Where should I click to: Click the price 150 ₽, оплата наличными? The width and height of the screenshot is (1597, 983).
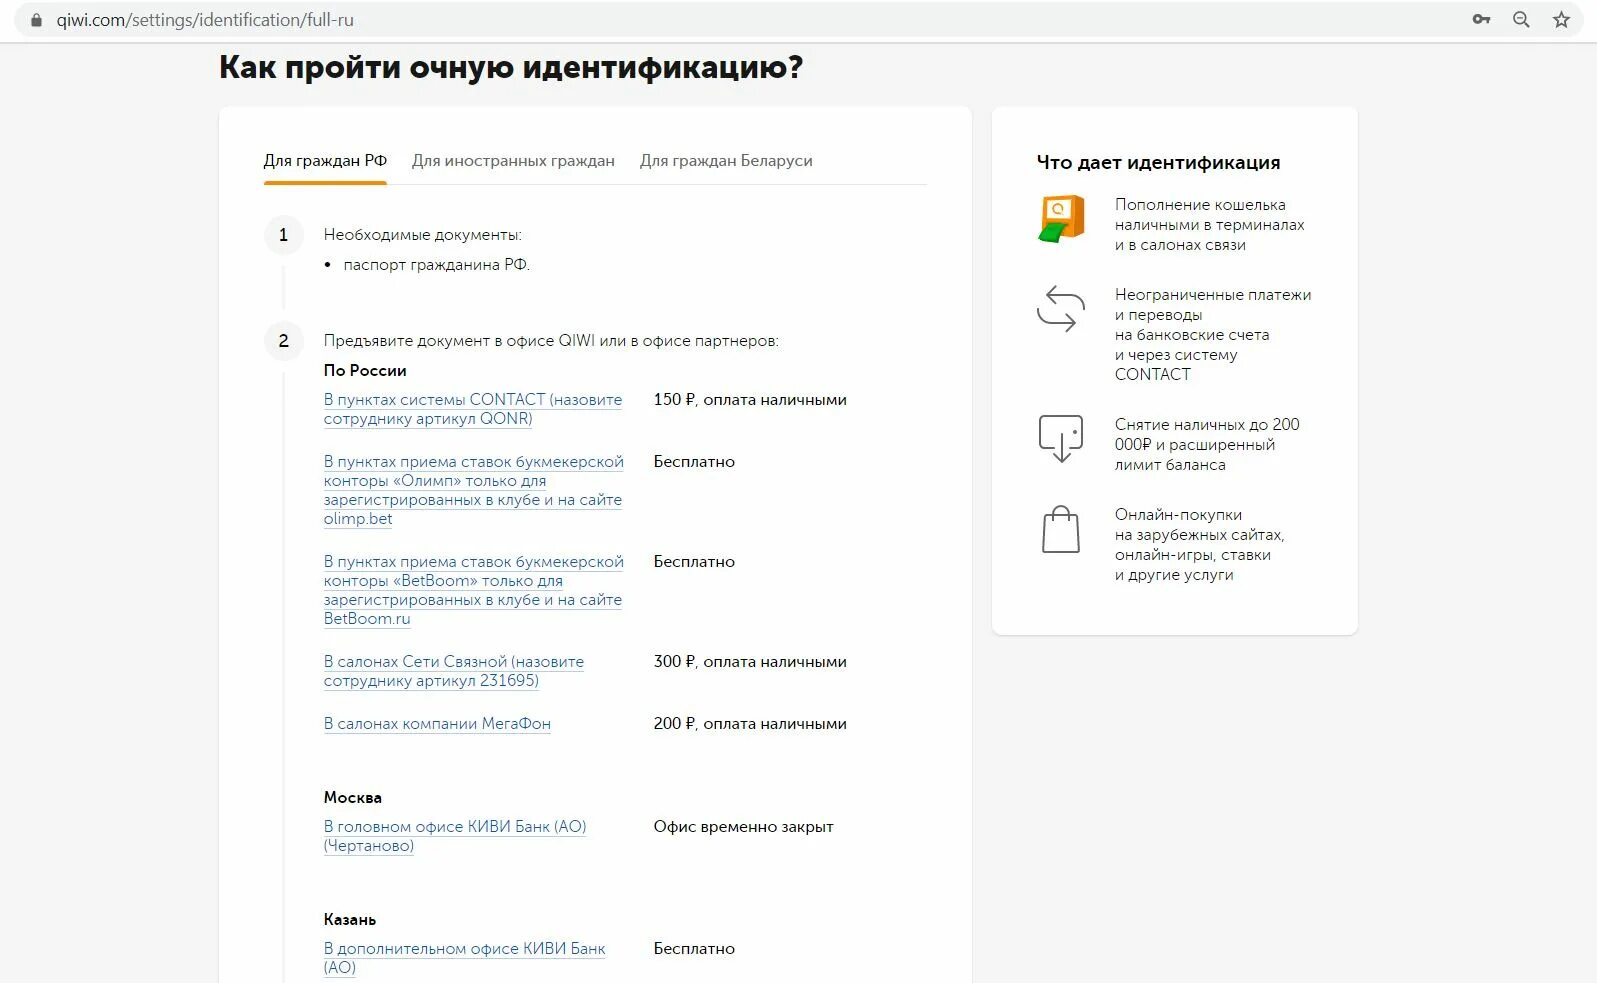tap(750, 400)
